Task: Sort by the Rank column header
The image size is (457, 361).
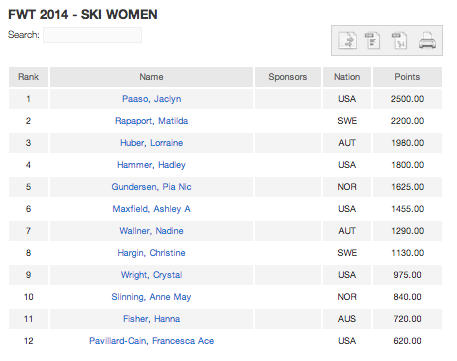Action: [x=28, y=77]
